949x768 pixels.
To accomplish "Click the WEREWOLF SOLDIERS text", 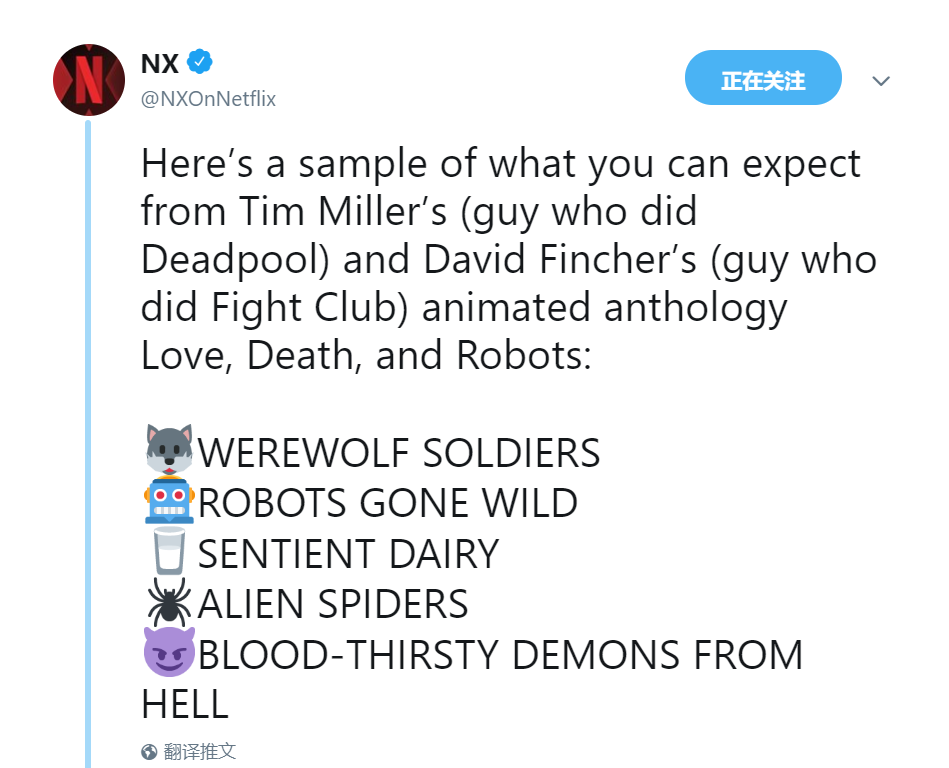I will pyautogui.click(x=399, y=453).
